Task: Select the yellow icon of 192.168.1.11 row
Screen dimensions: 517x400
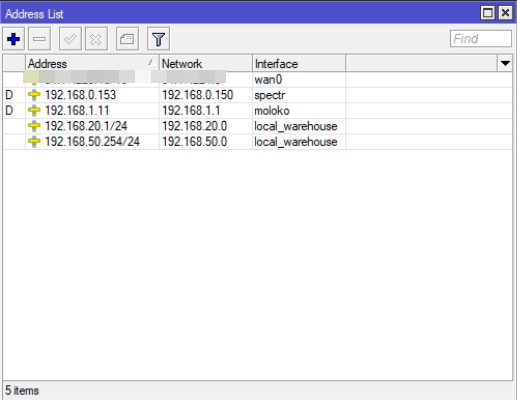Action: point(34,110)
